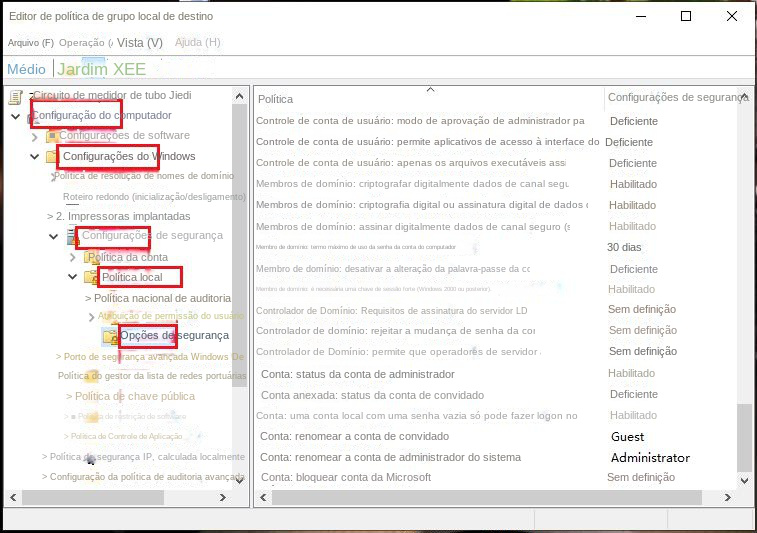Viewport: 757px width, 533px height.
Task: Expand Atribuição de permissão do usuário node
Action: tap(92, 317)
